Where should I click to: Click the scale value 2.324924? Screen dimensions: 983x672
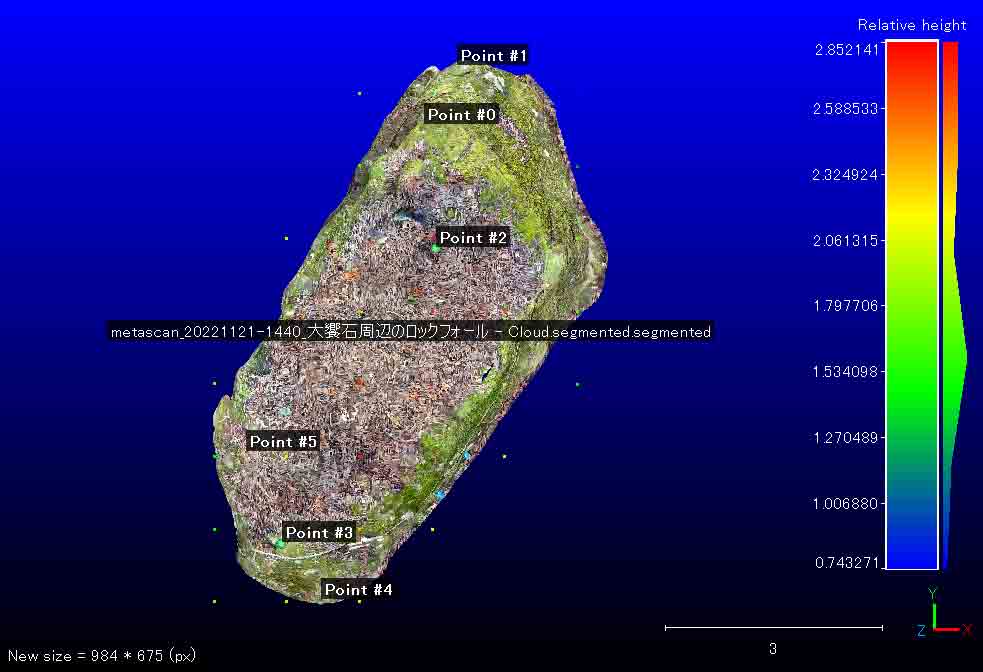845,174
